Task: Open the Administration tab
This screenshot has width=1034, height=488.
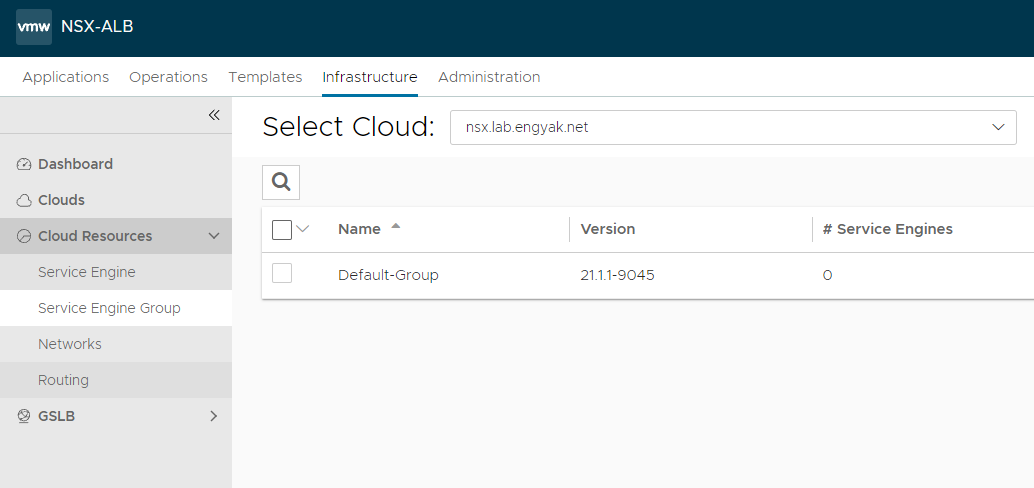Action: click(489, 77)
